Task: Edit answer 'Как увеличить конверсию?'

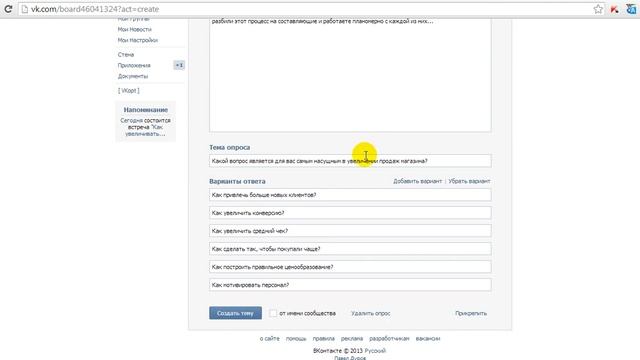Action: (350, 213)
